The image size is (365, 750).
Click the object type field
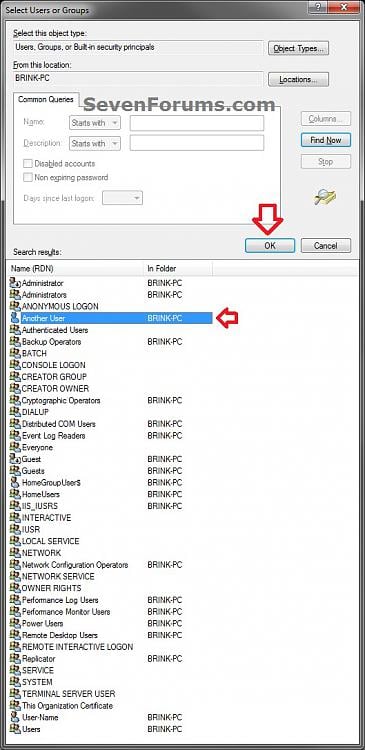coord(138,47)
